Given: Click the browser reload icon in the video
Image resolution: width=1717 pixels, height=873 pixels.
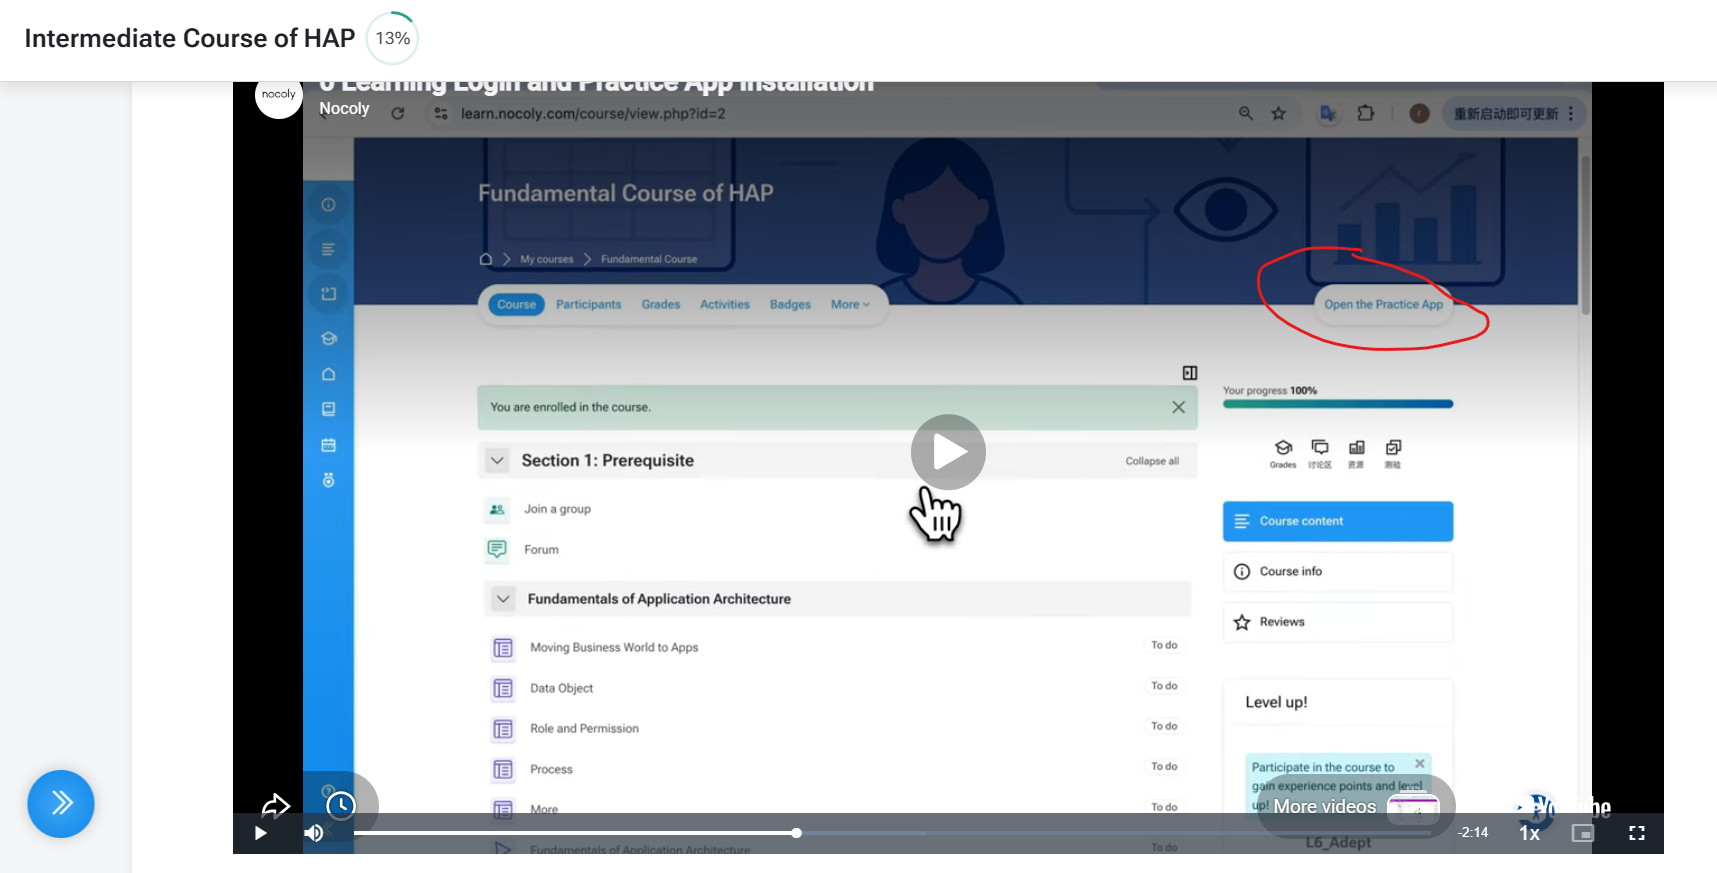Looking at the screenshot, I should [x=398, y=113].
